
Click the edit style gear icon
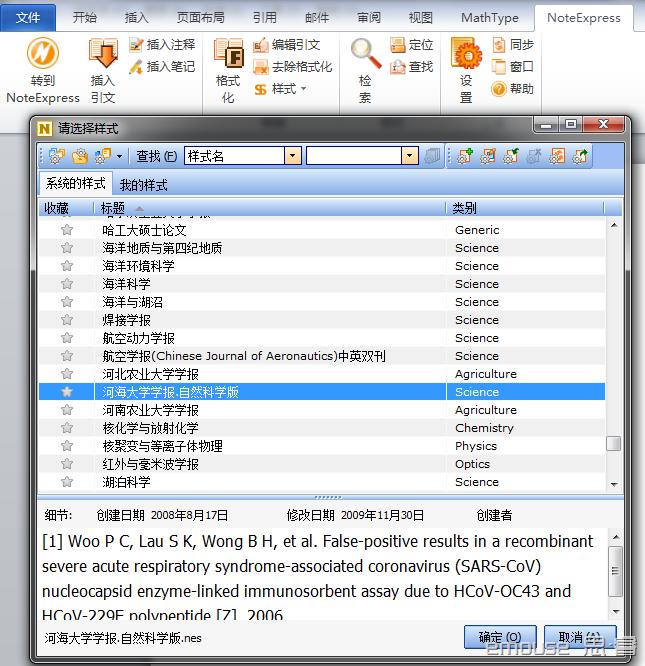[x=488, y=156]
